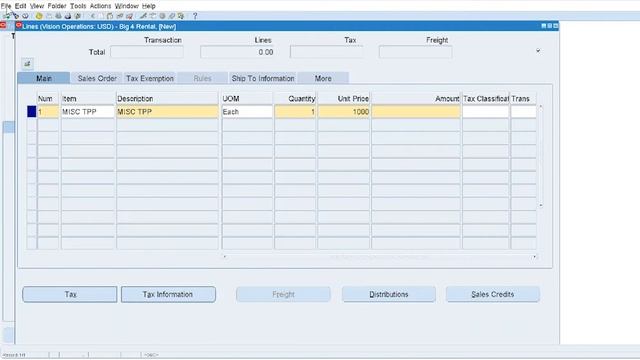Click the Folder Tools toolbar icon
This screenshot has height=360, width=640.
pyautogui.click(x=181, y=16)
